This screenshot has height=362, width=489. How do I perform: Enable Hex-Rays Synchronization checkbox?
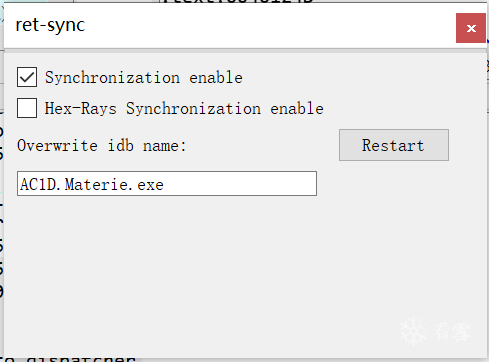(27, 108)
